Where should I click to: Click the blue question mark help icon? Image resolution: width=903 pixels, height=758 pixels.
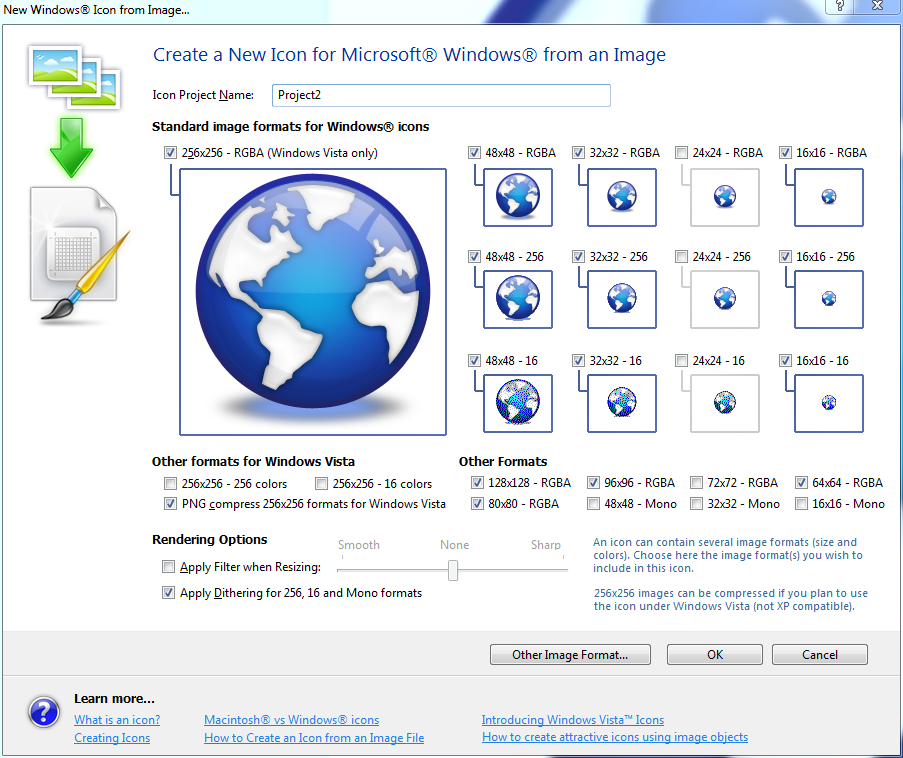(44, 712)
